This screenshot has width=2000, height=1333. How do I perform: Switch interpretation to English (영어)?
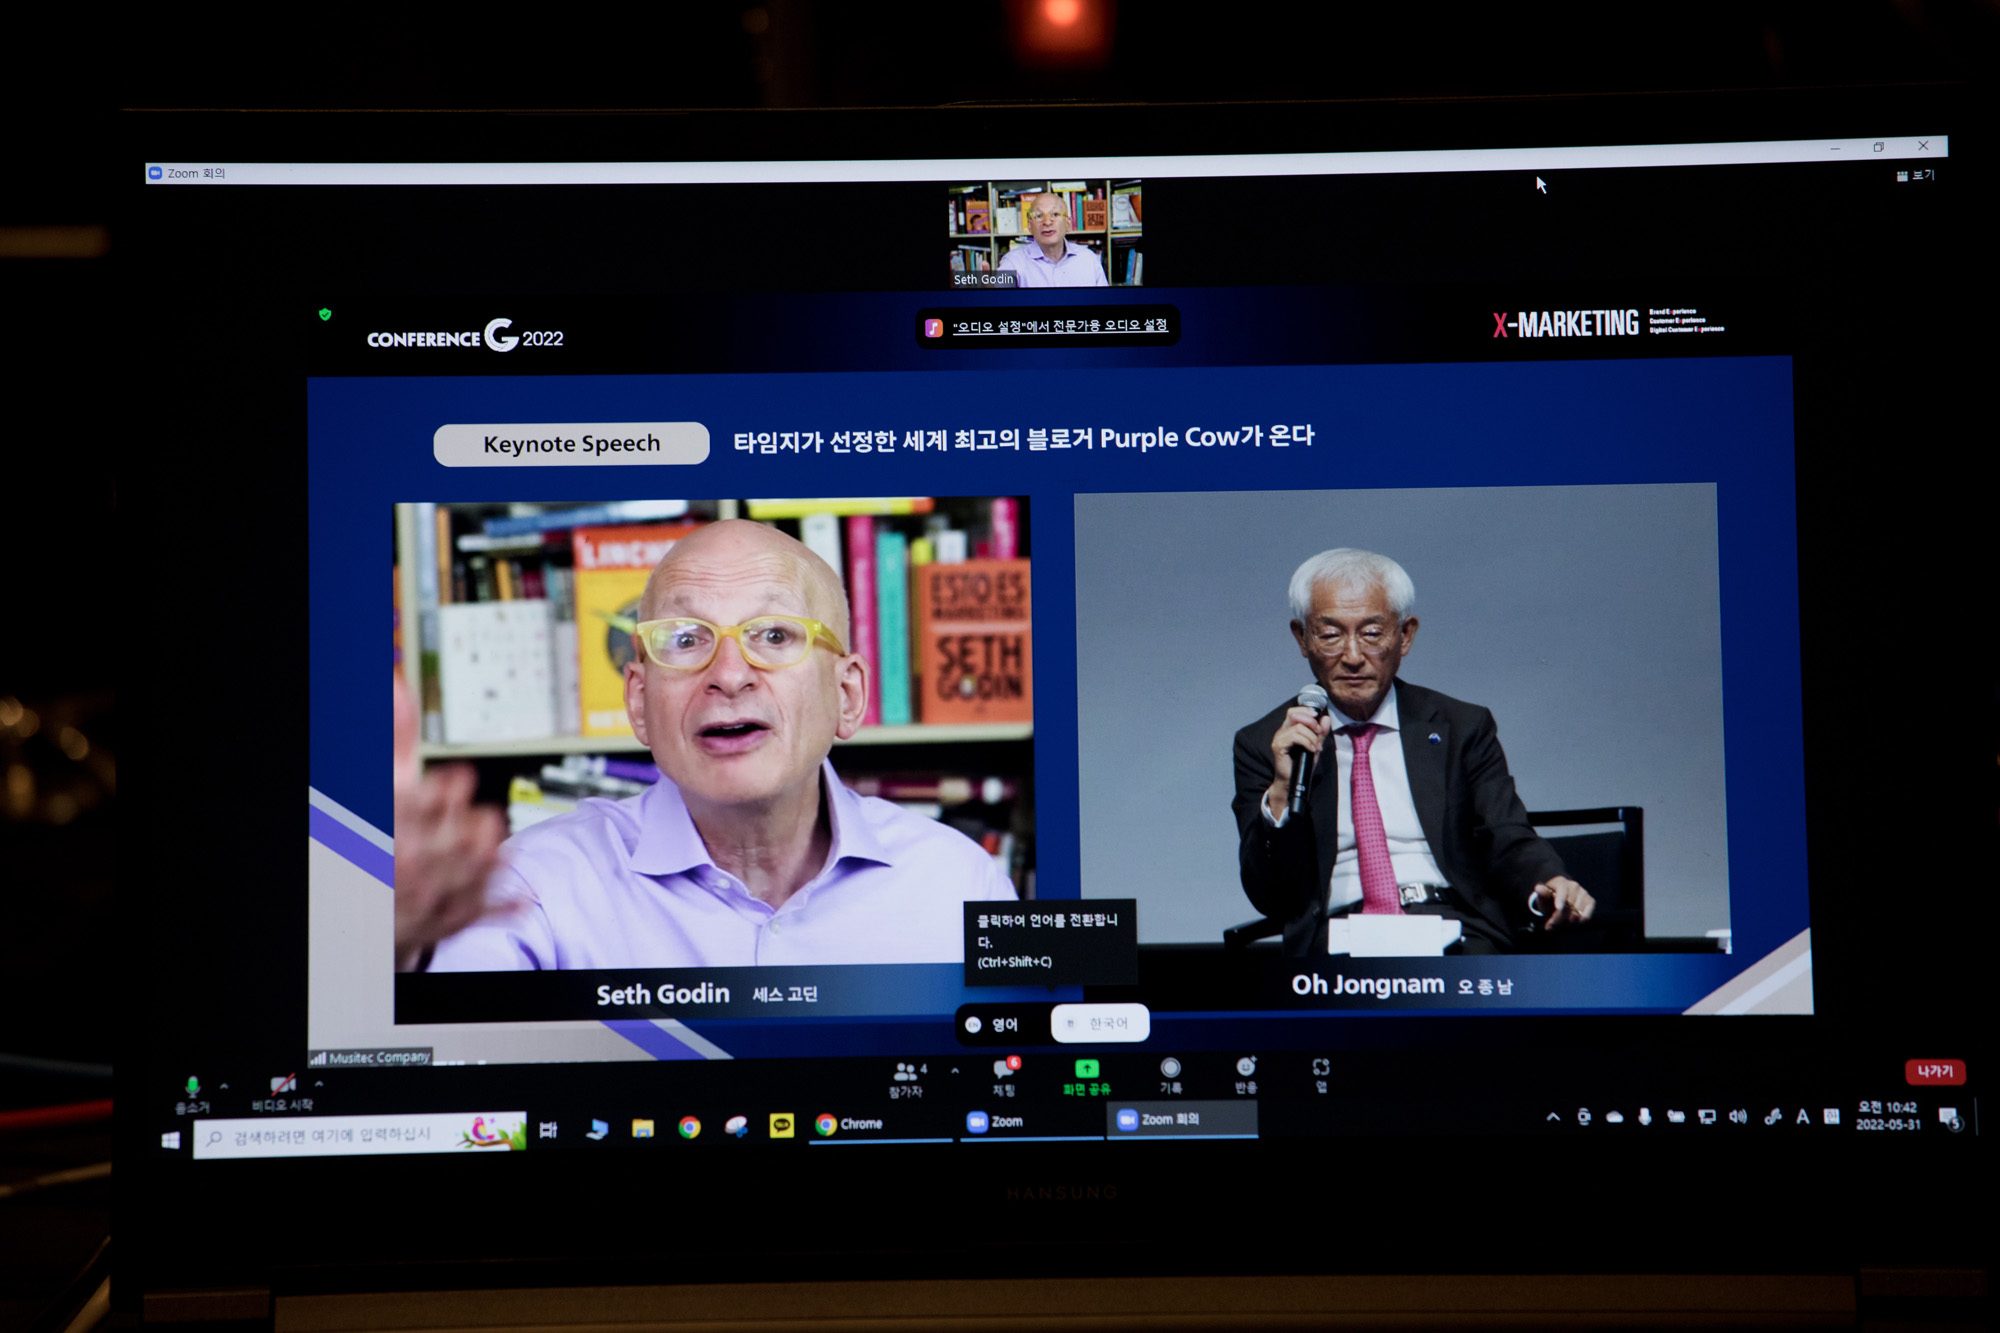994,1024
